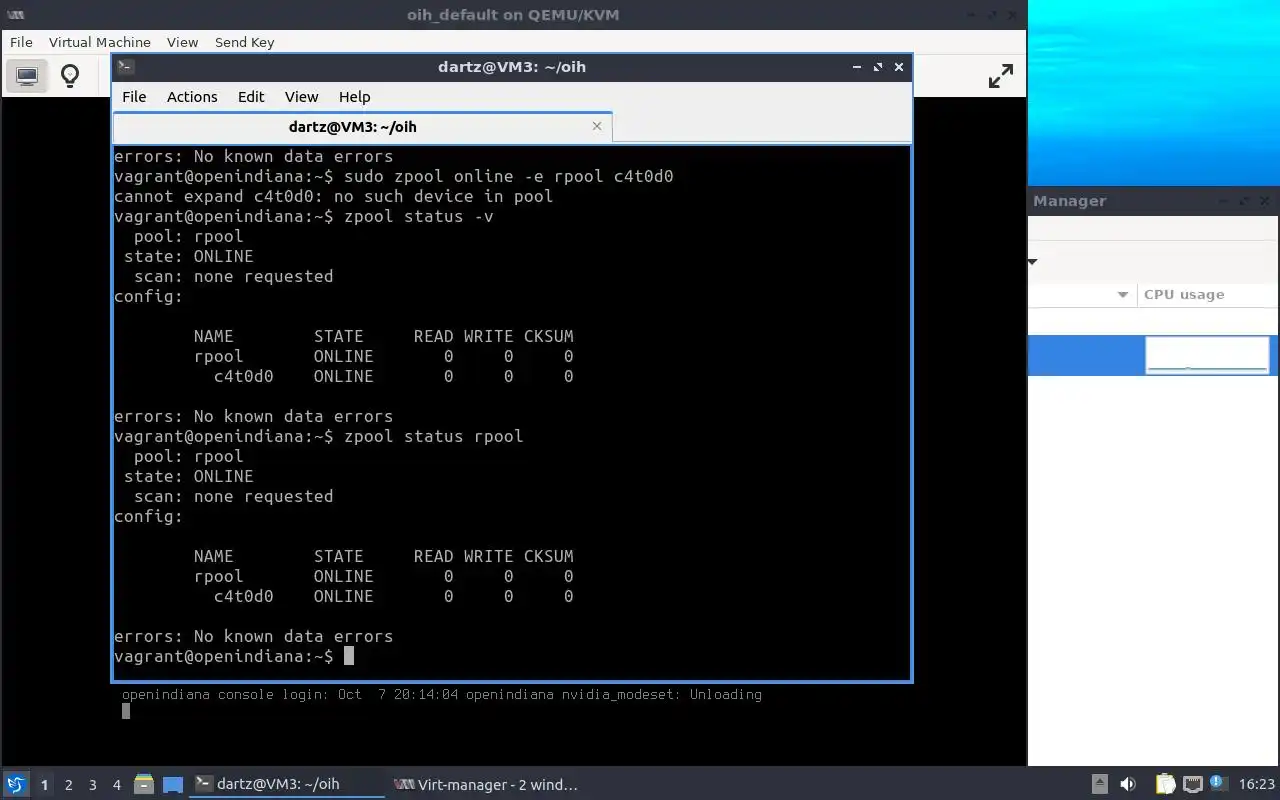Switch to workspace 3

pyautogui.click(x=92, y=785)
